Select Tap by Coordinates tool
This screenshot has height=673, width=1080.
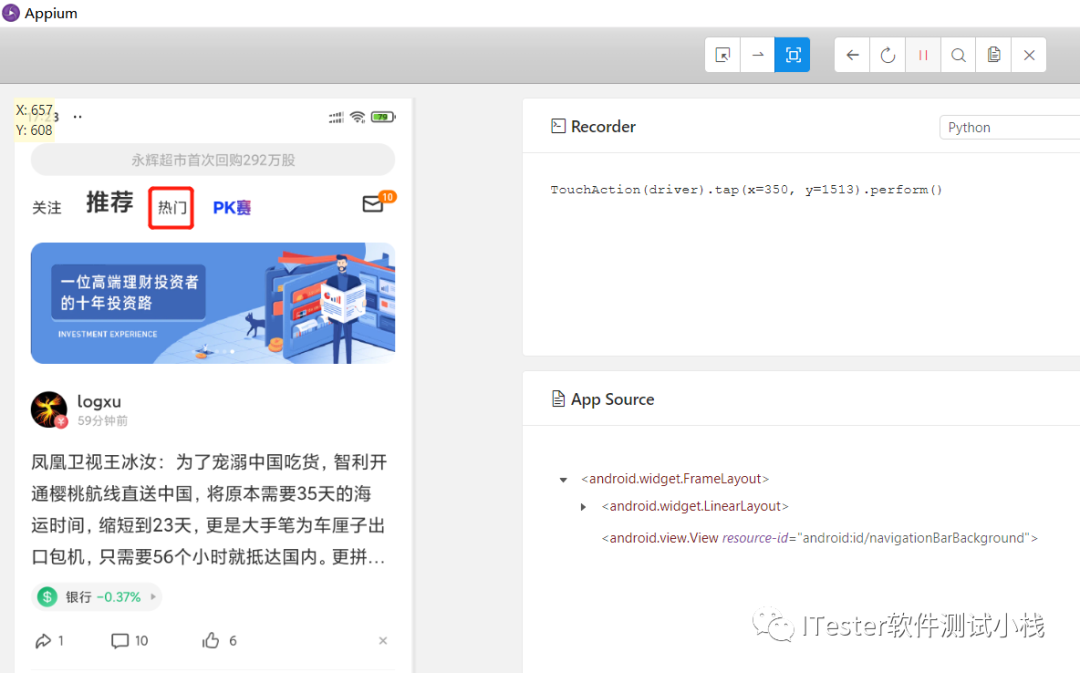pos(793,55)
